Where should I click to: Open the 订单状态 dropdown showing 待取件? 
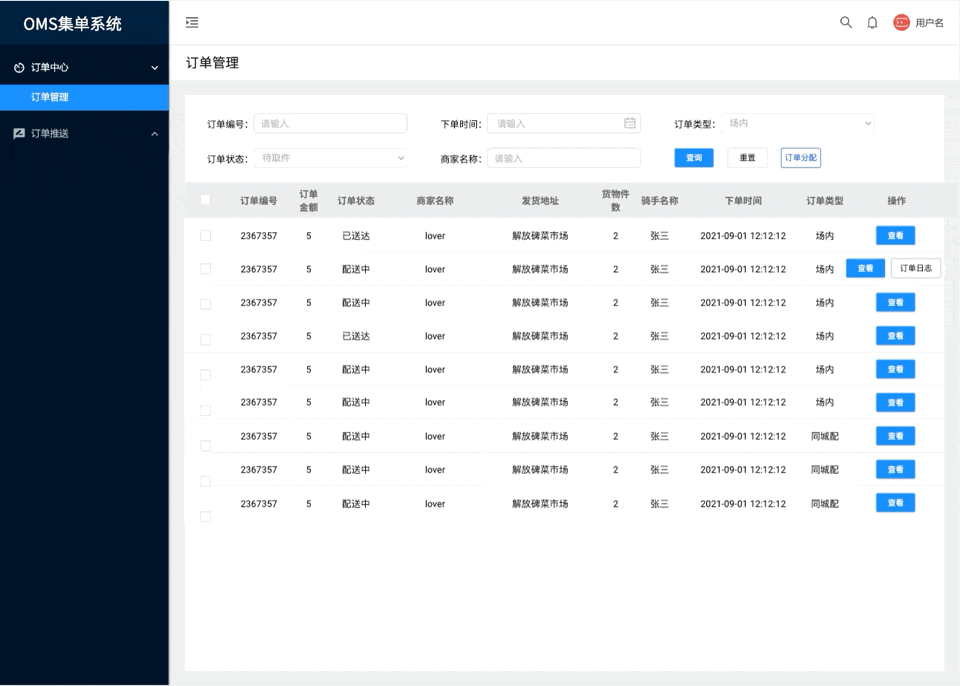(x=330, y=157)
